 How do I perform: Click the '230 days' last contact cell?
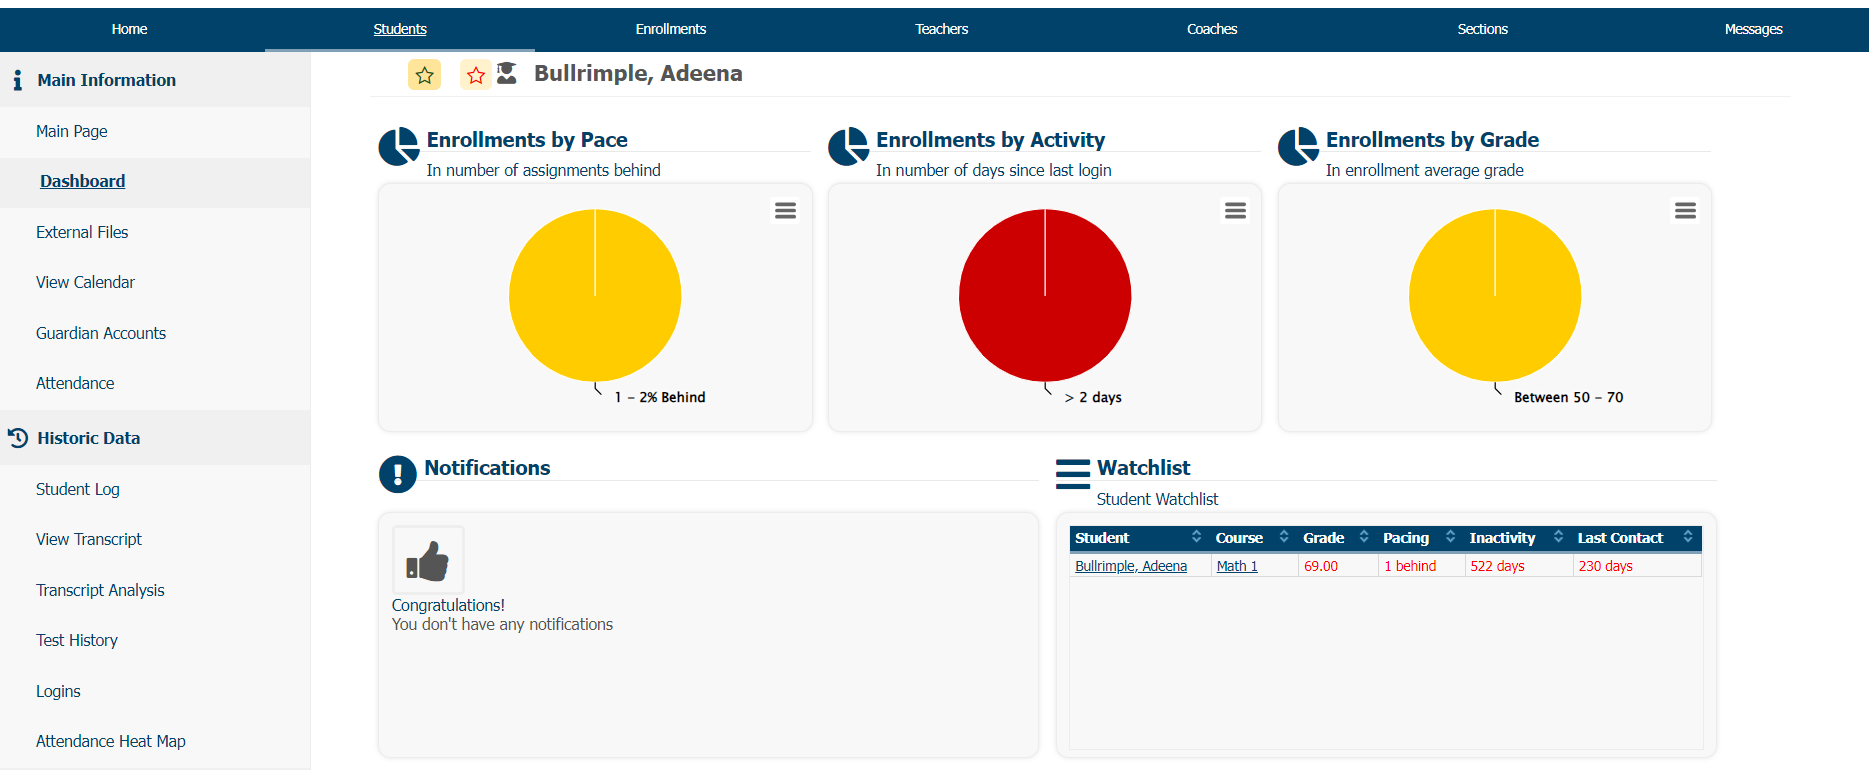coord(1637,566)
